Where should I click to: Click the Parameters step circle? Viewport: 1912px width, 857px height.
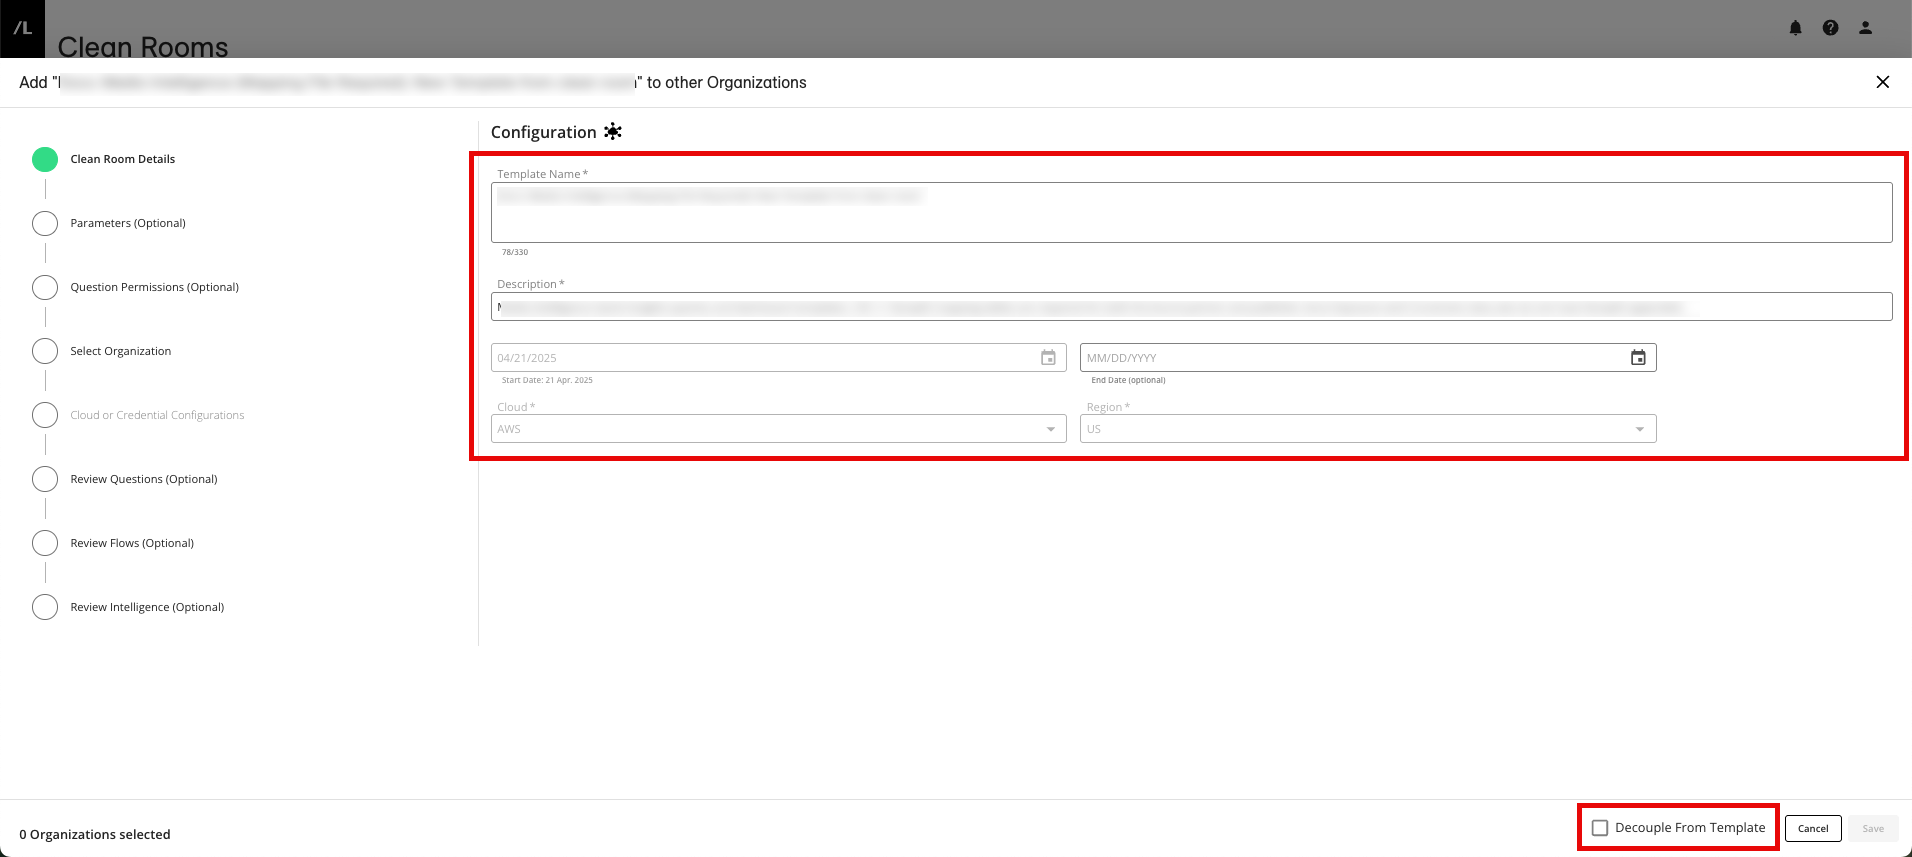click(x=45, y=223)
